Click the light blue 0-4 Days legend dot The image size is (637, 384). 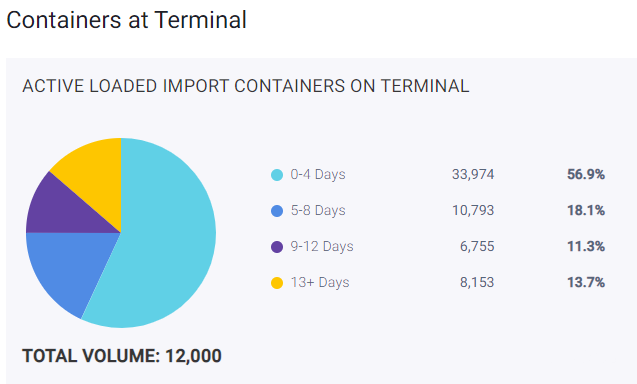pyautogui.click(x=277, y=175)
